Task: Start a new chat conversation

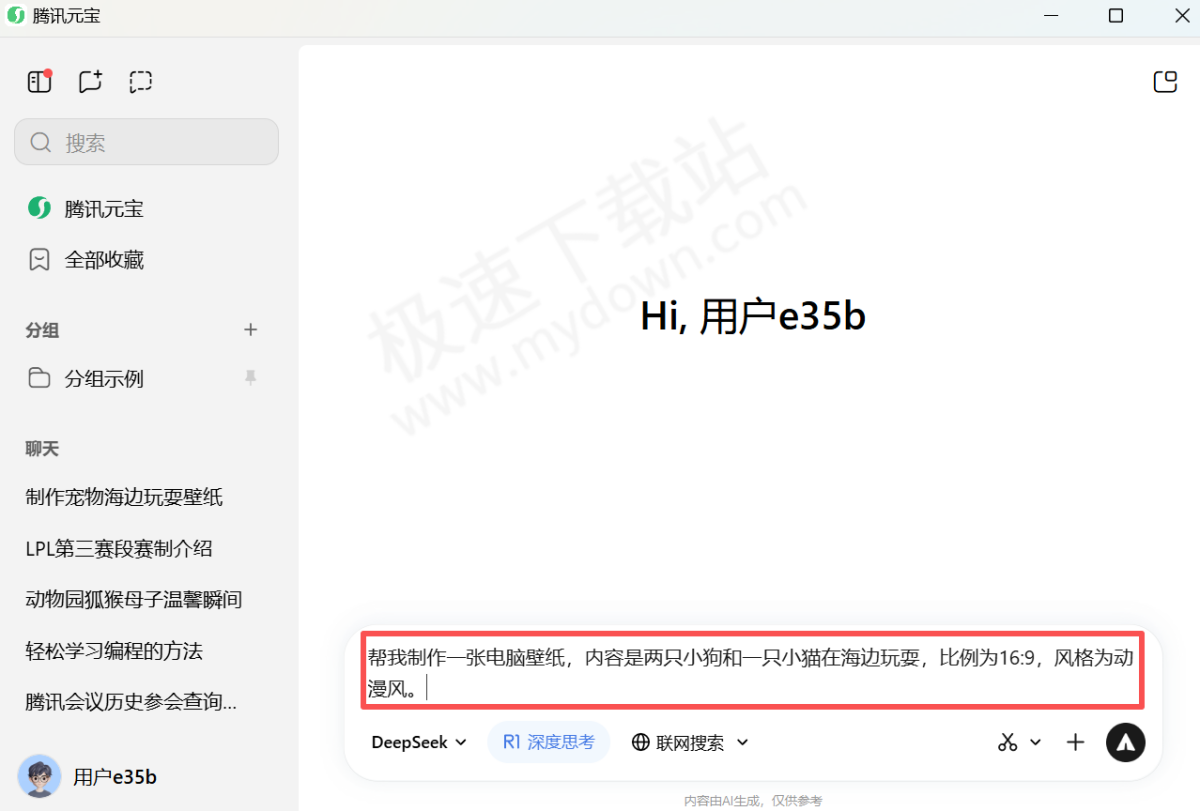Action: pos(90,81)
